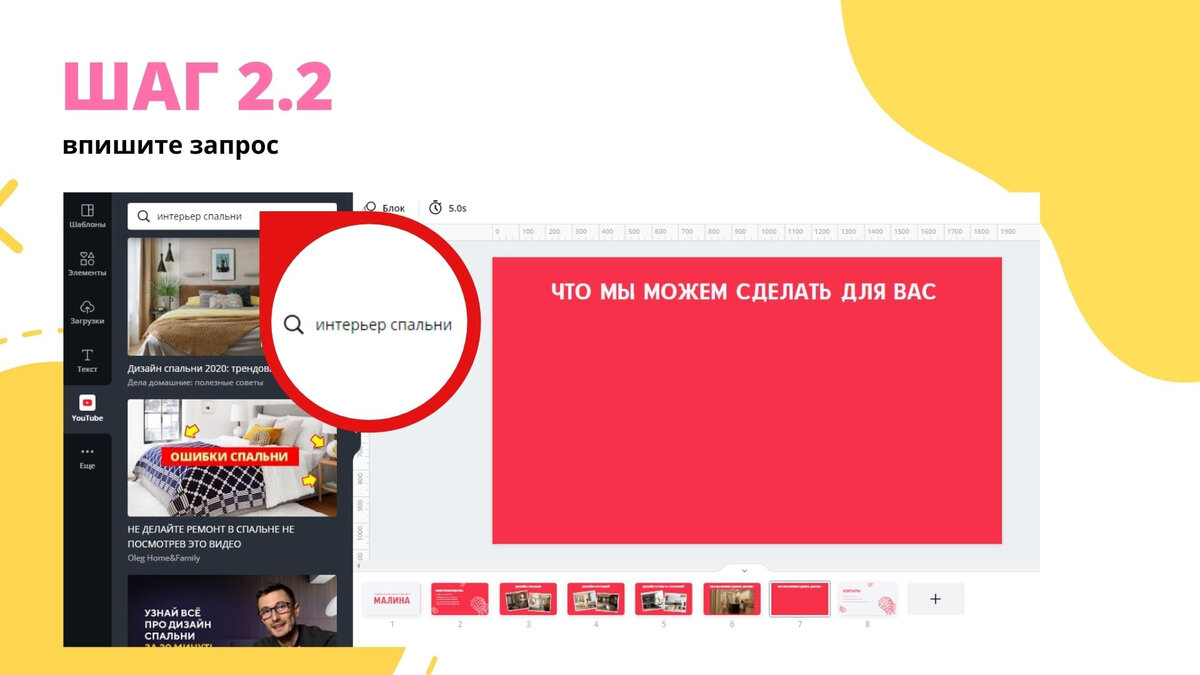Viewport: 1200px width, 675px height.
Task: Click the search magnifier icon in panel
Action: point(143,216)
